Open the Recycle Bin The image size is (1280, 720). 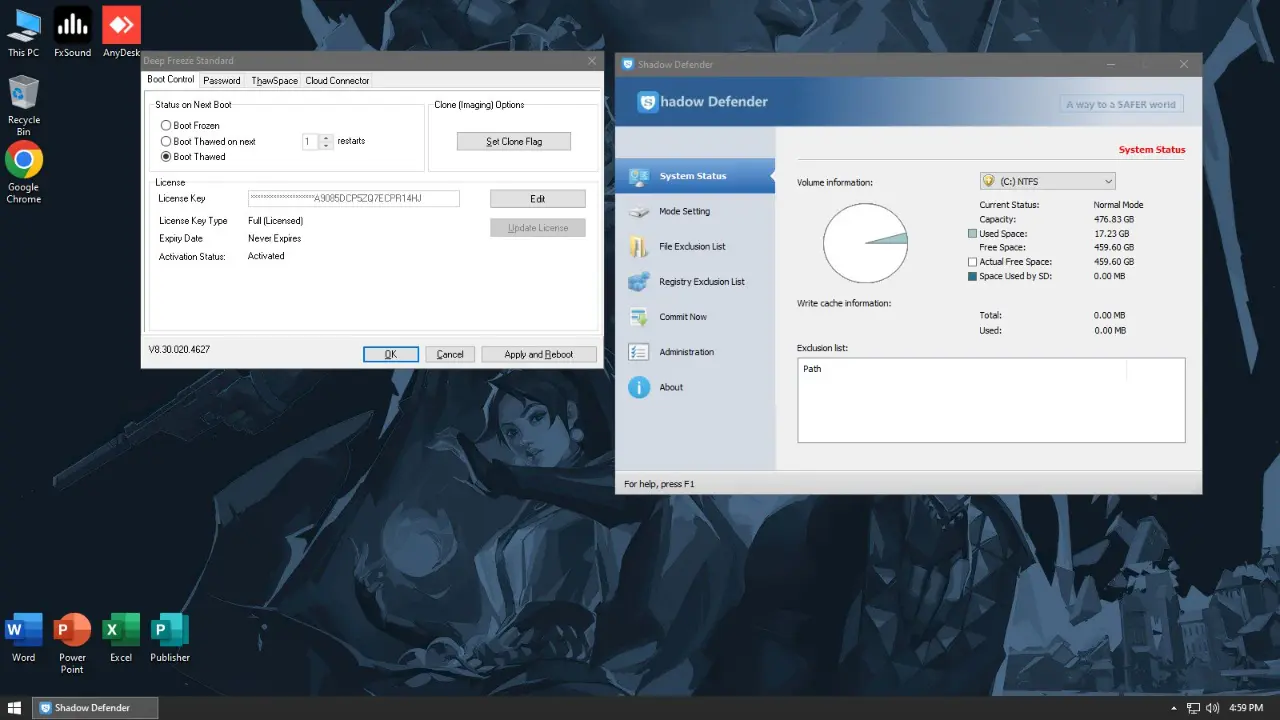coord(23,105)
